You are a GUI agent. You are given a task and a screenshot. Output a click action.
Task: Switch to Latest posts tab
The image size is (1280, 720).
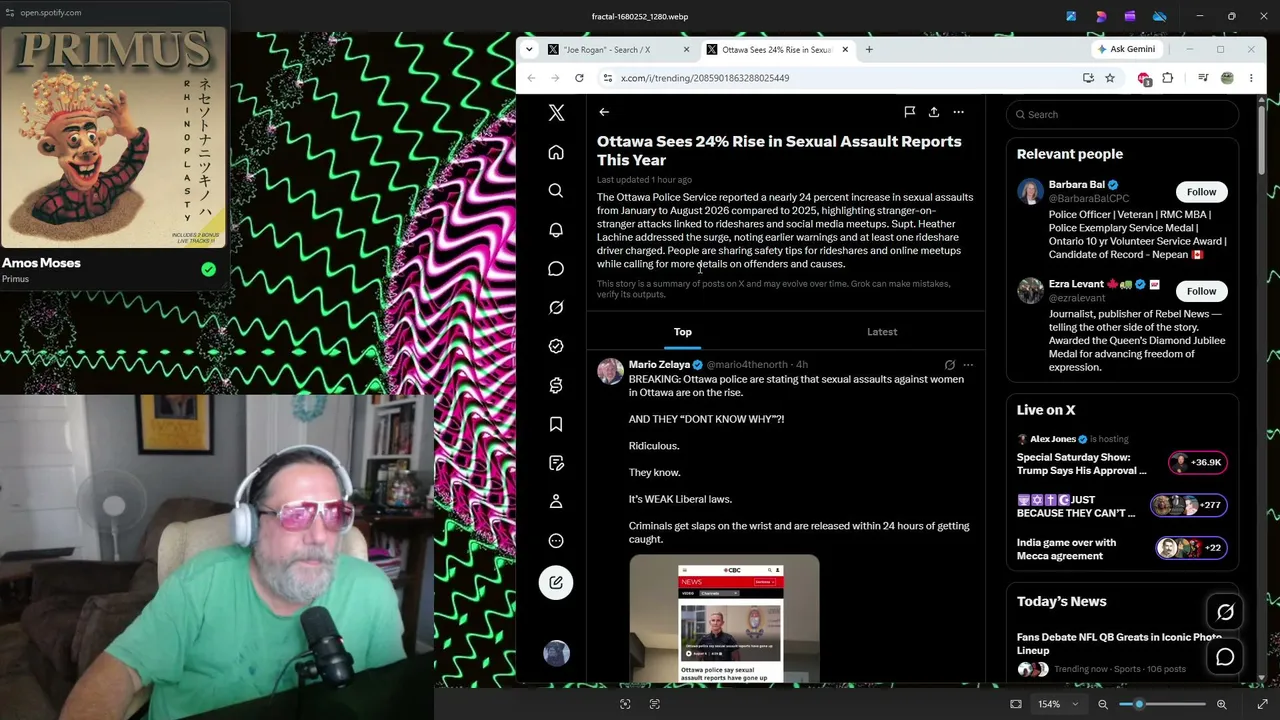(882, 332)
